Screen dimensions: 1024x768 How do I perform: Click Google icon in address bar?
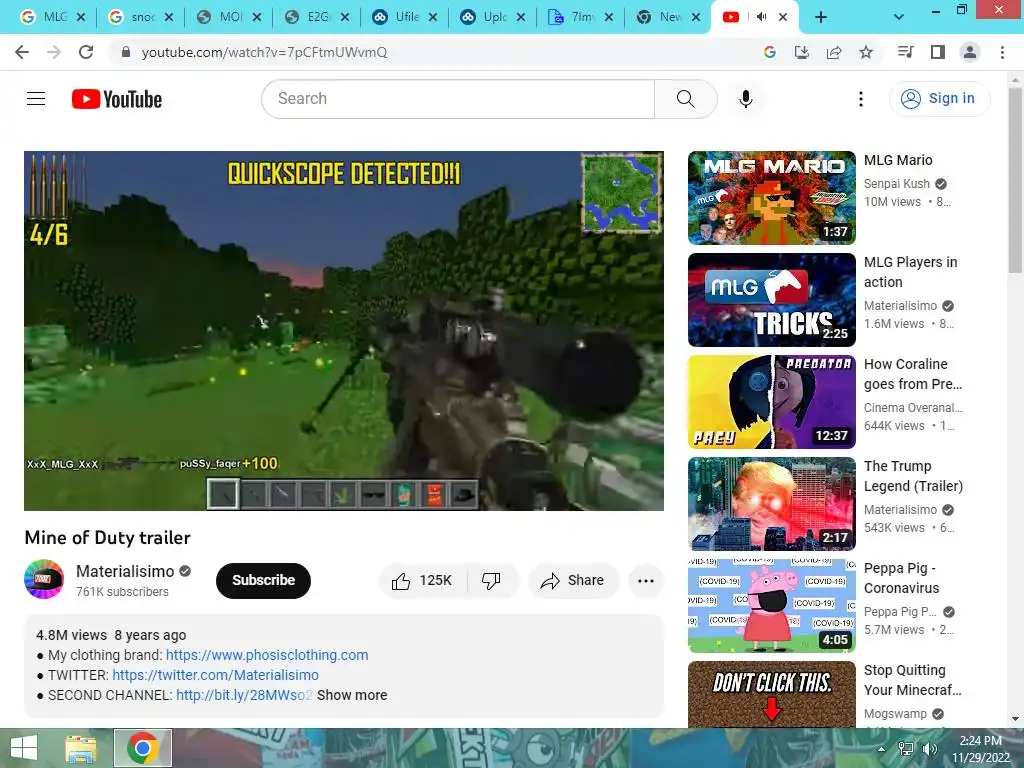point(769,52)
